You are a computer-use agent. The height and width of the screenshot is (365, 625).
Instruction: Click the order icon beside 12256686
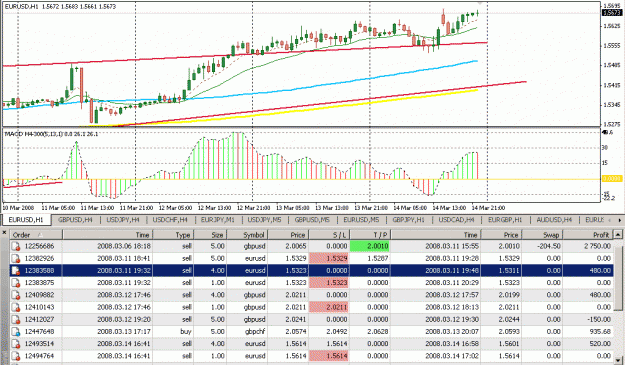[16, 247]
